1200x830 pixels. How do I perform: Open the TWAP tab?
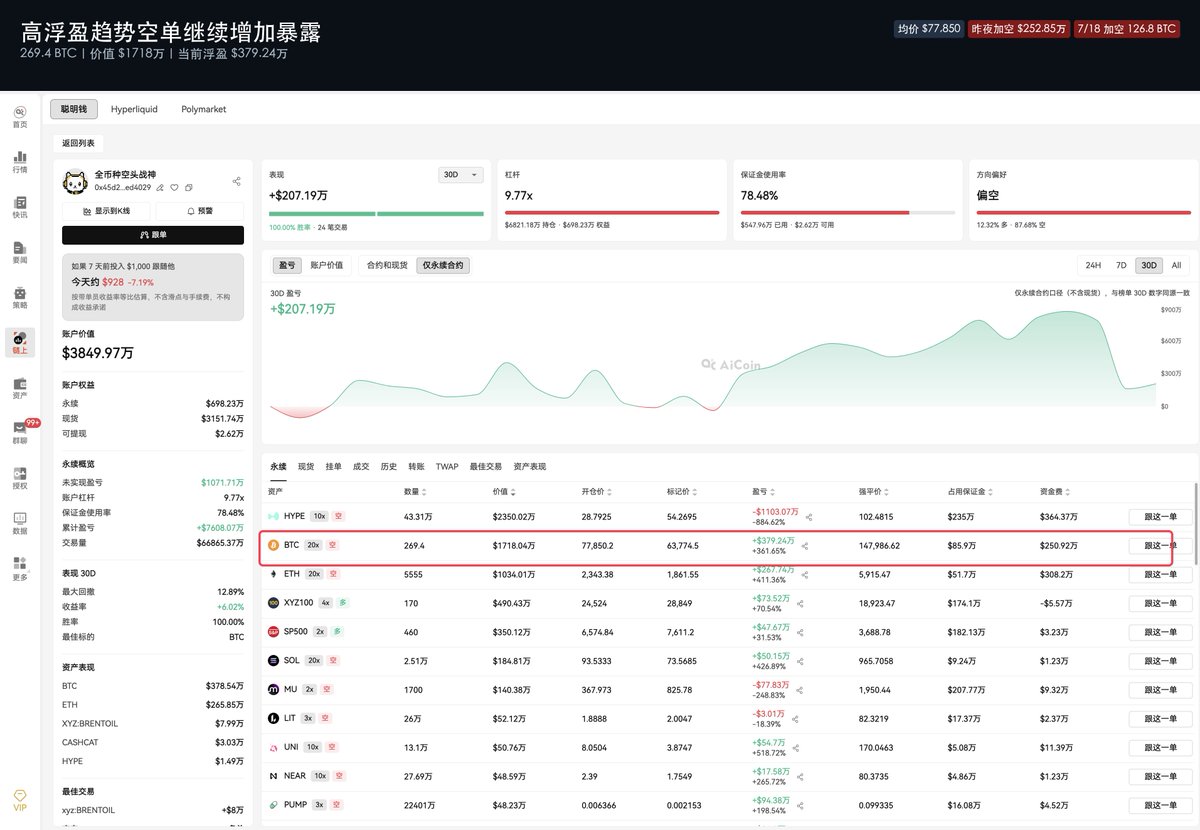coord(446,466)
